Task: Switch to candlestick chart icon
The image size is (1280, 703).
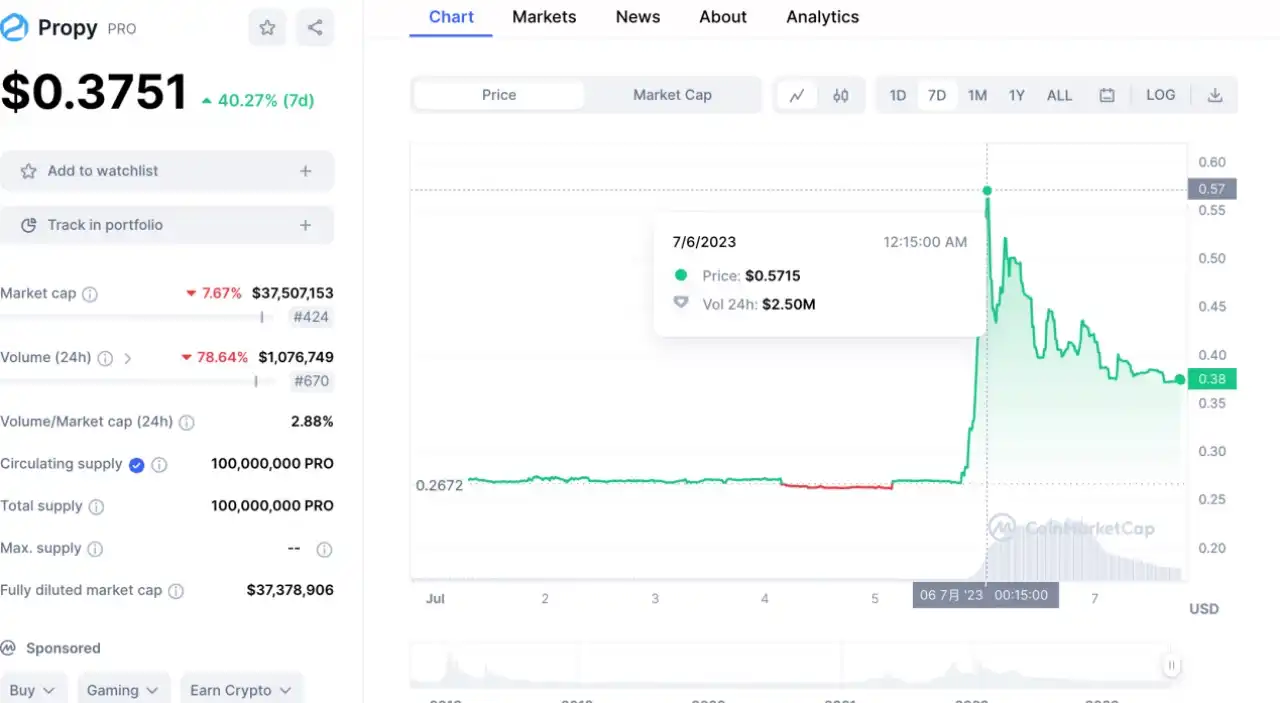Action: pyautogui.click(x=841, y=96)
